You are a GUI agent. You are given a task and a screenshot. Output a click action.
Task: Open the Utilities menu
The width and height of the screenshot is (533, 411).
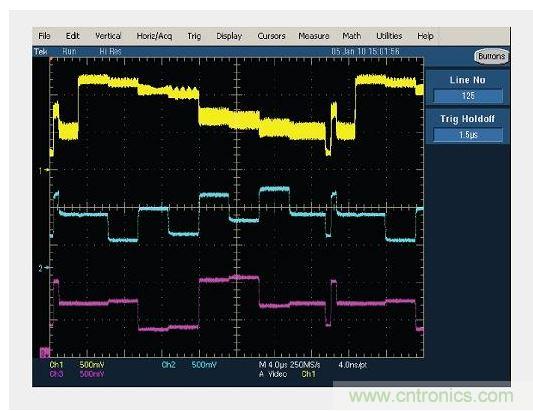[389, 36]
